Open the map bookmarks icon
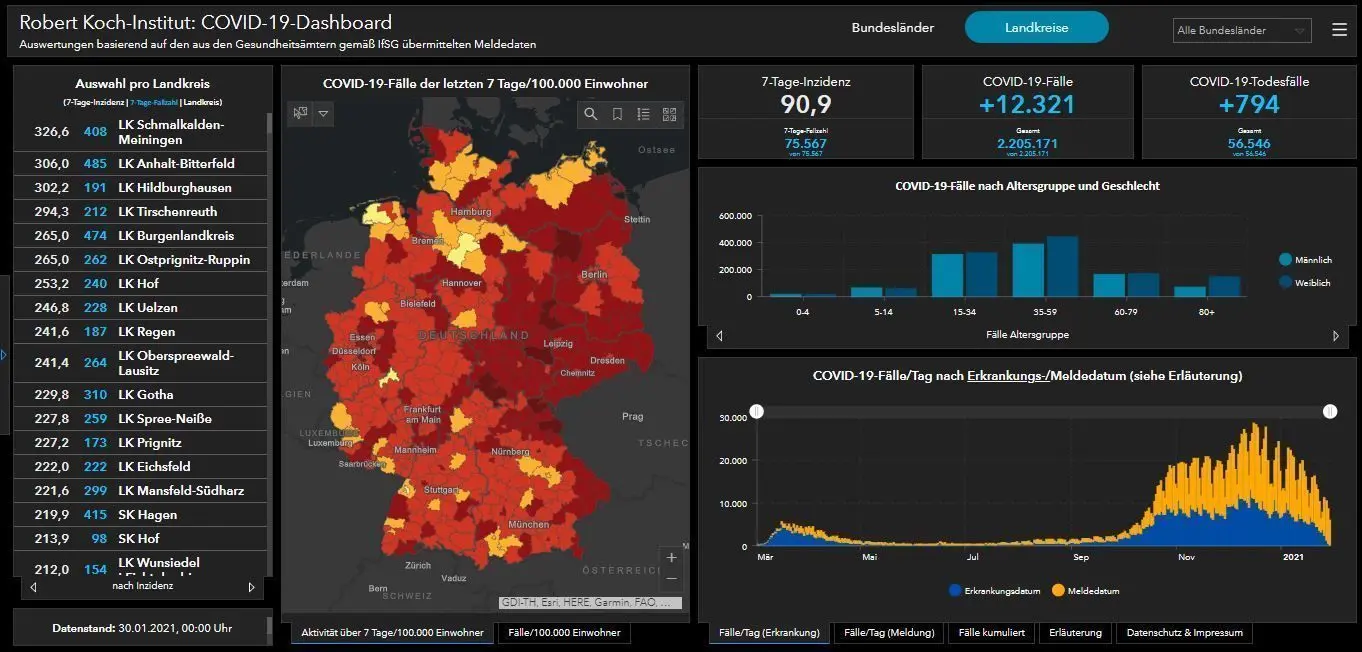 (617, 114)
